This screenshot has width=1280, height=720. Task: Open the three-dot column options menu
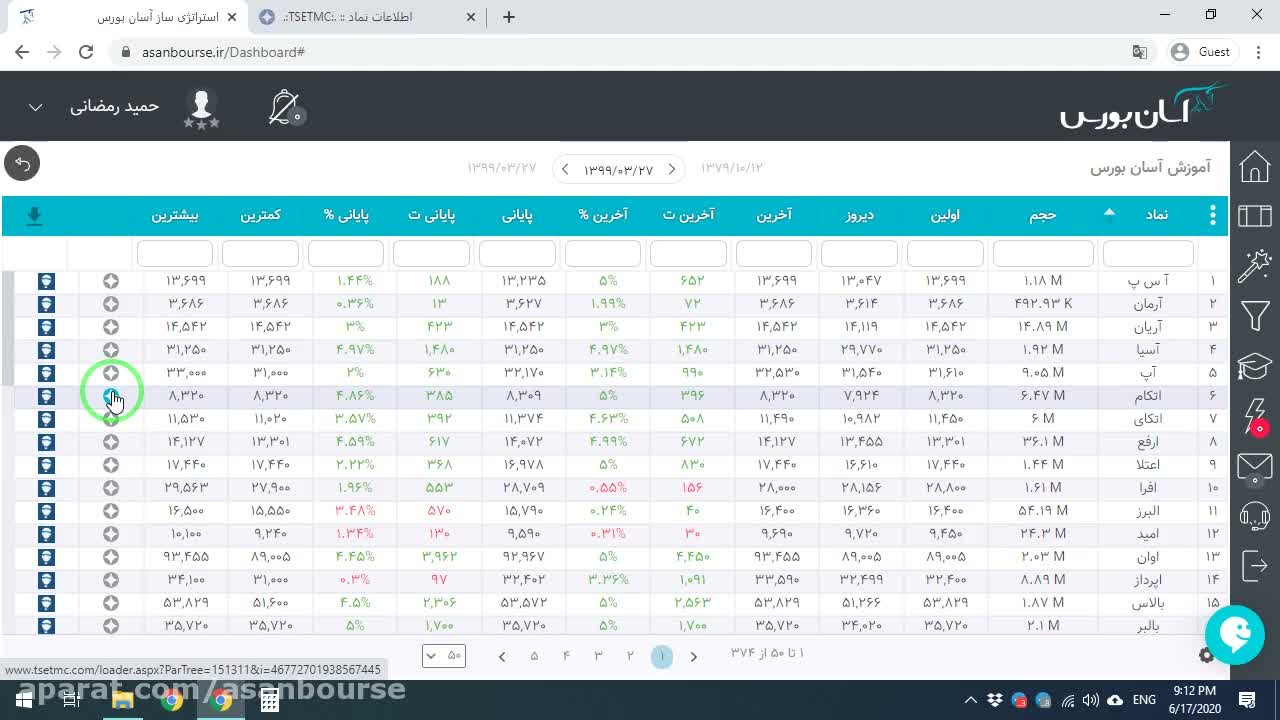[x=1212, y=215]
